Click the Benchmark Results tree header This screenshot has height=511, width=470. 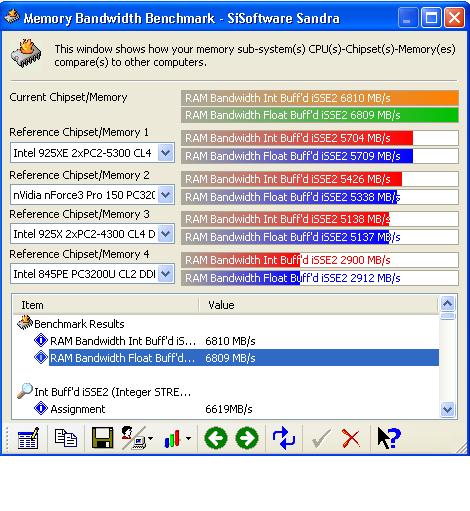(79, 324)
